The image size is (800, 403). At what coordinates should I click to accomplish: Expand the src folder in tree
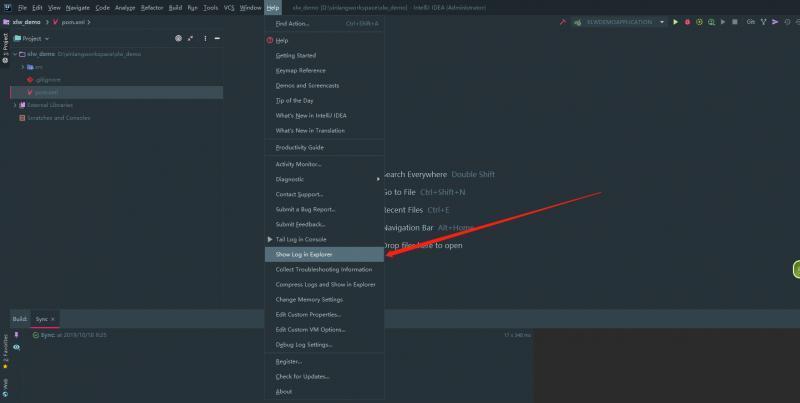24,66
